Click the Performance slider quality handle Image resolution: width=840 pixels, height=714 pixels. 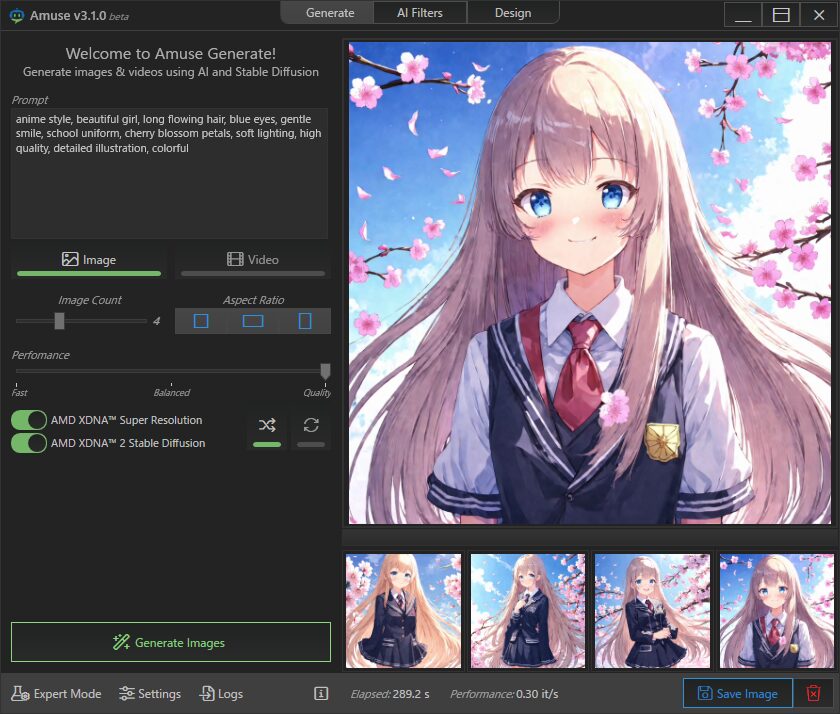pyautogui.click(x=325, y=371)
